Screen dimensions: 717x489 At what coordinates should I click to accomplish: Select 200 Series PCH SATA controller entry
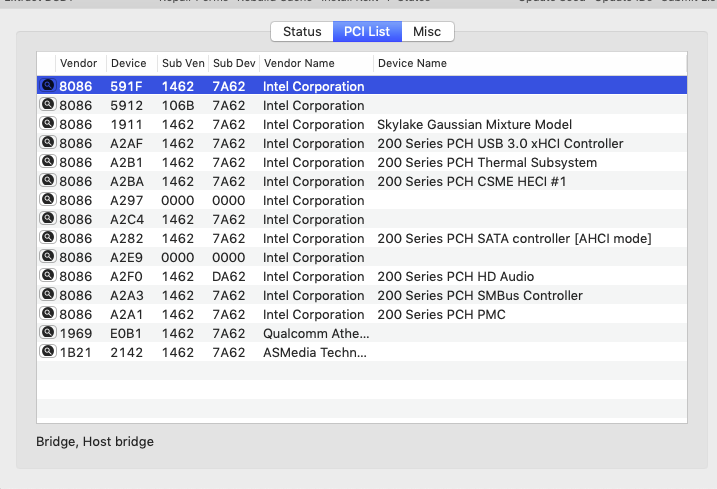514,238
